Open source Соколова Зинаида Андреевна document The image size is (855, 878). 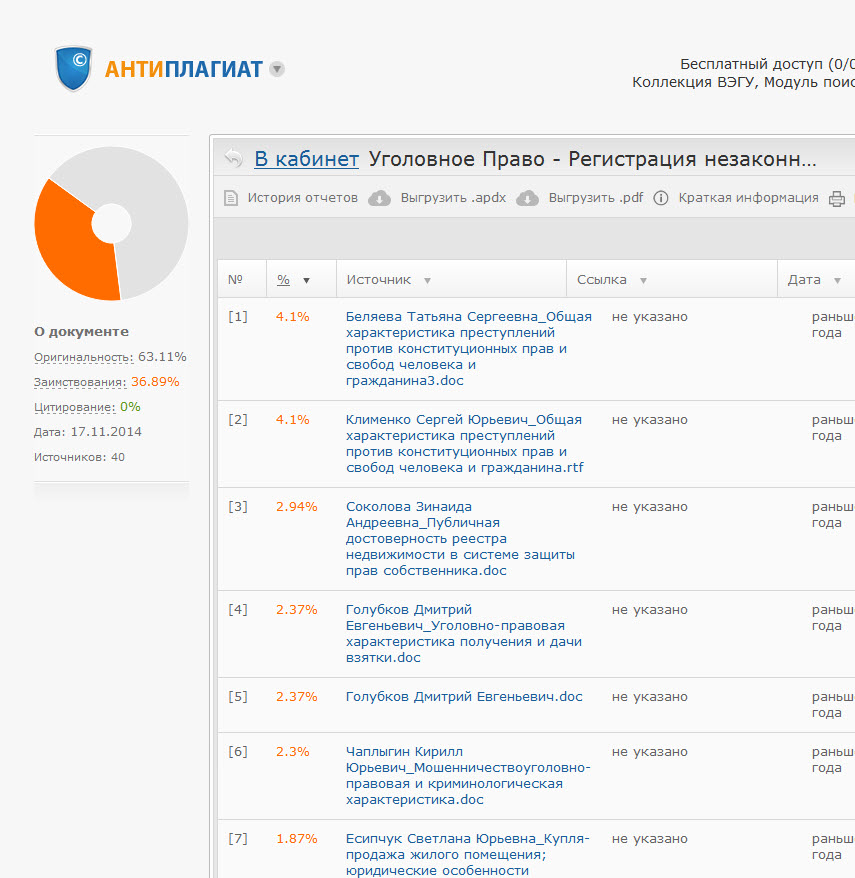click(460, 539)
